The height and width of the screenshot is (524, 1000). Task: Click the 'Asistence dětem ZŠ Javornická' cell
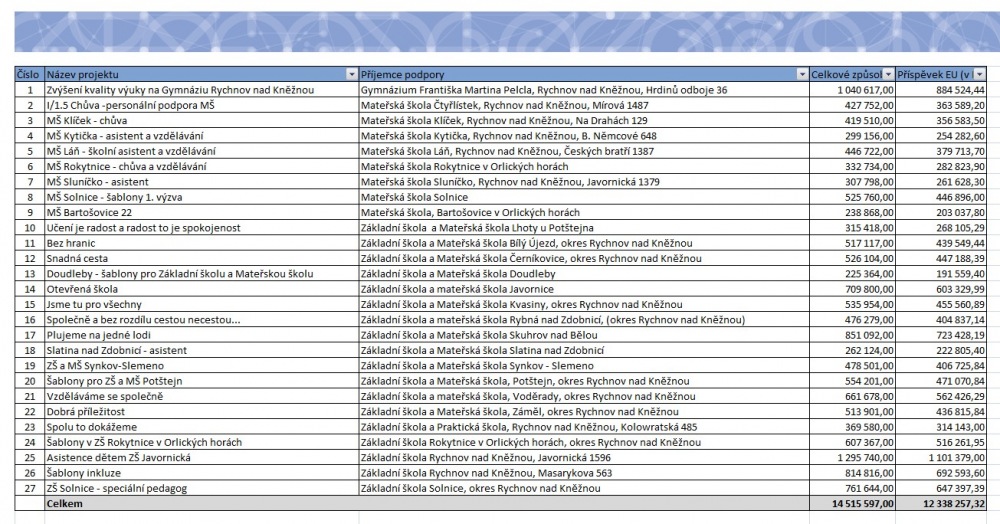point(202,457)
